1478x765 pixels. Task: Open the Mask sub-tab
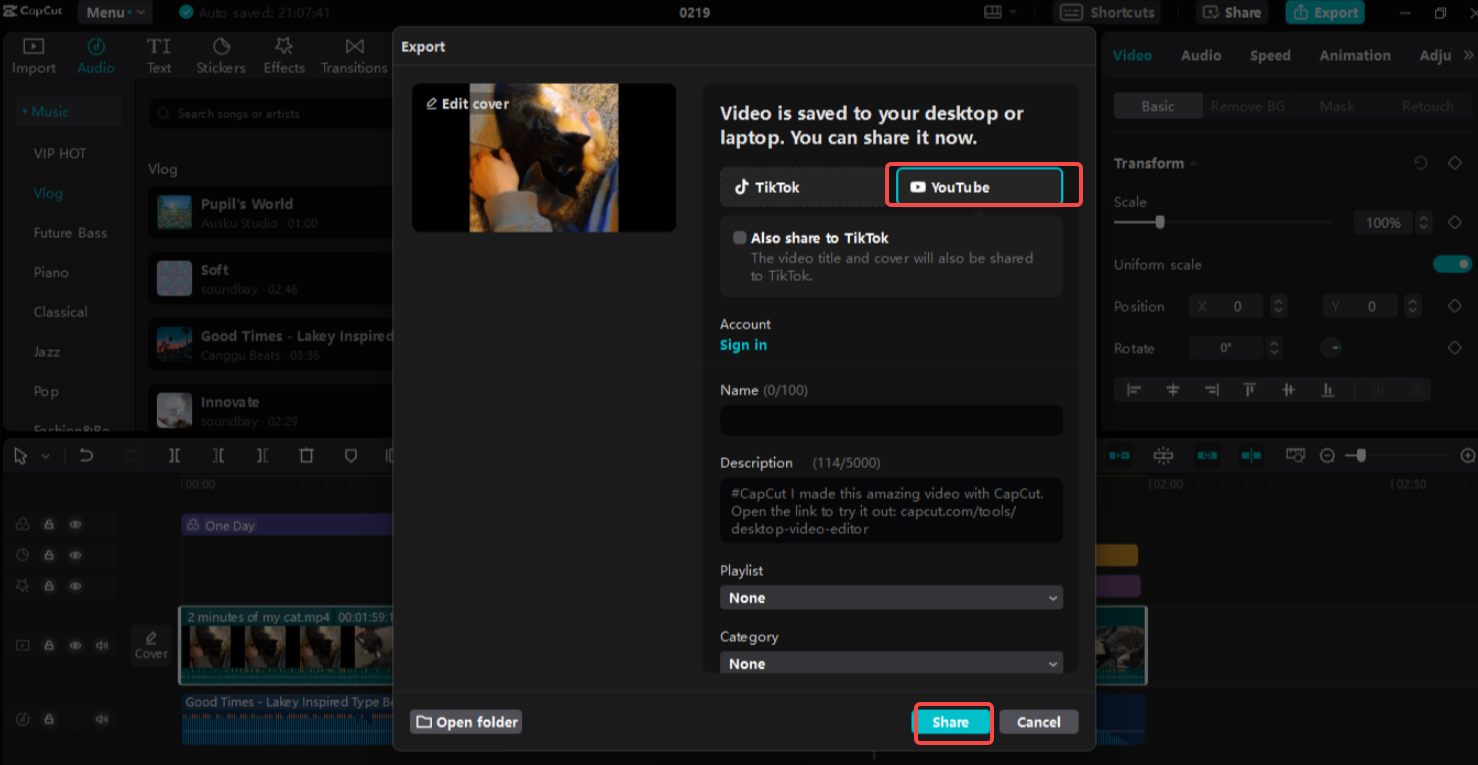pyautogui.click(x=1337, y=106)
